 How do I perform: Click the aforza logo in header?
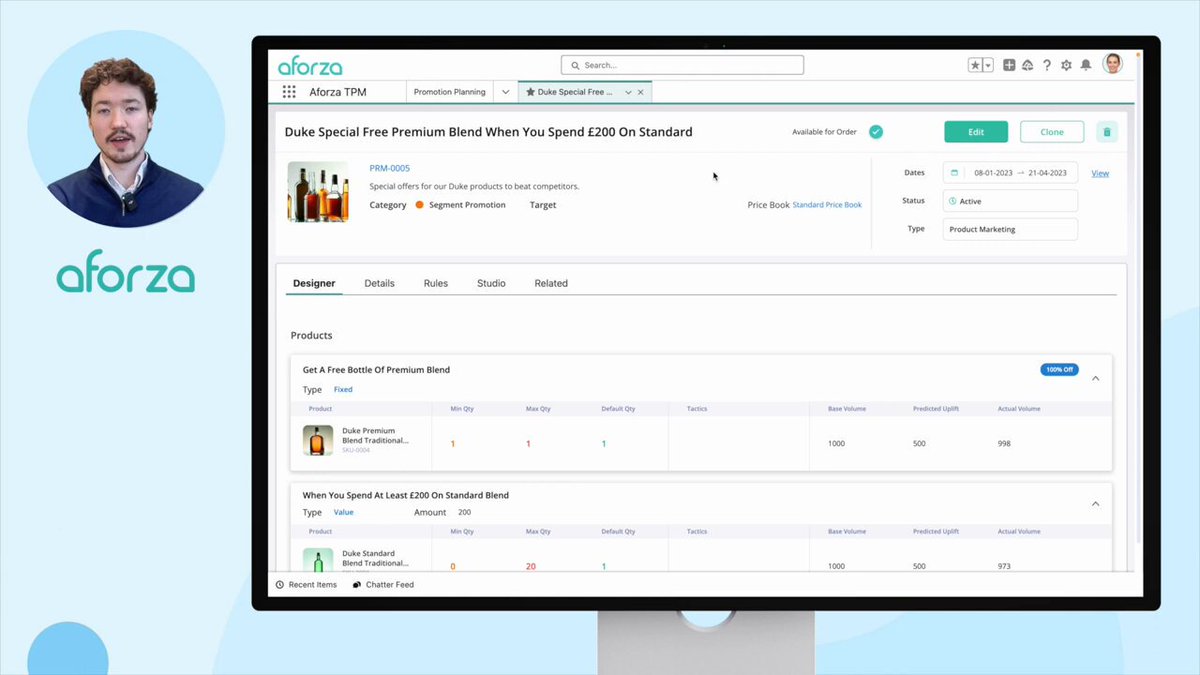tap(310, 67)
